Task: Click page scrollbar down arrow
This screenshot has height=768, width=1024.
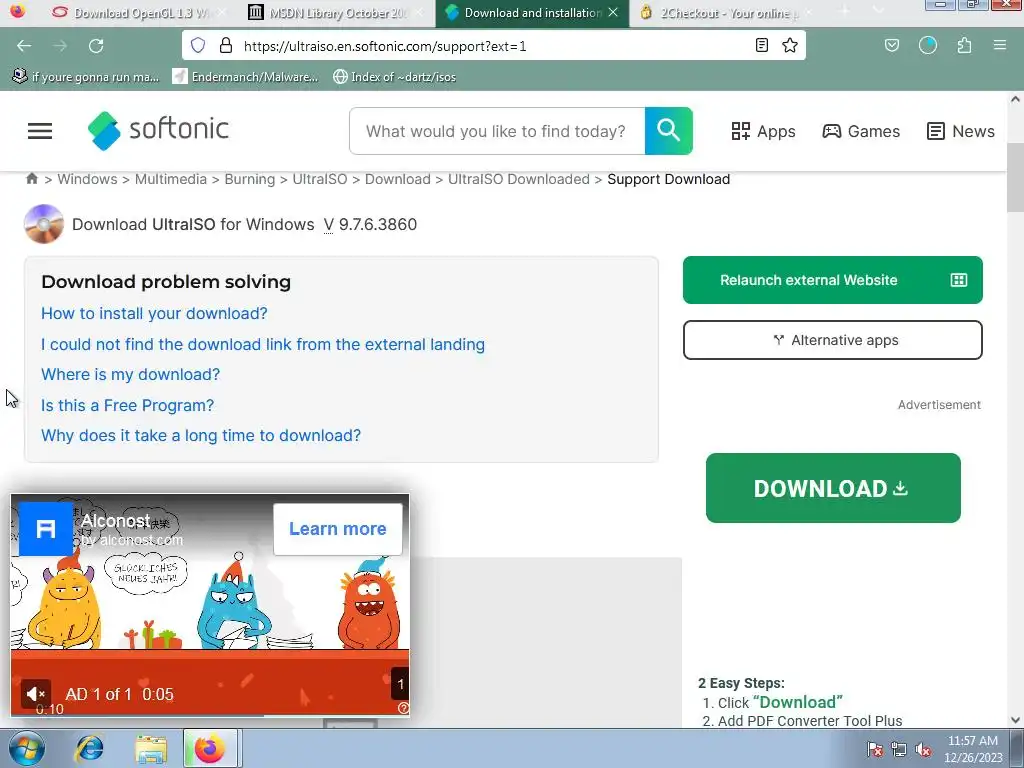Action: (1015, 720)
